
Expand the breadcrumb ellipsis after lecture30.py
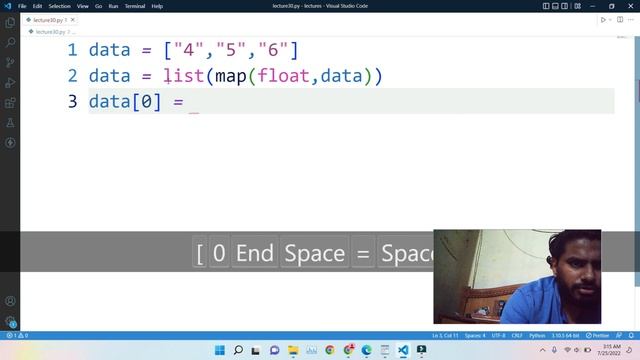73,32
